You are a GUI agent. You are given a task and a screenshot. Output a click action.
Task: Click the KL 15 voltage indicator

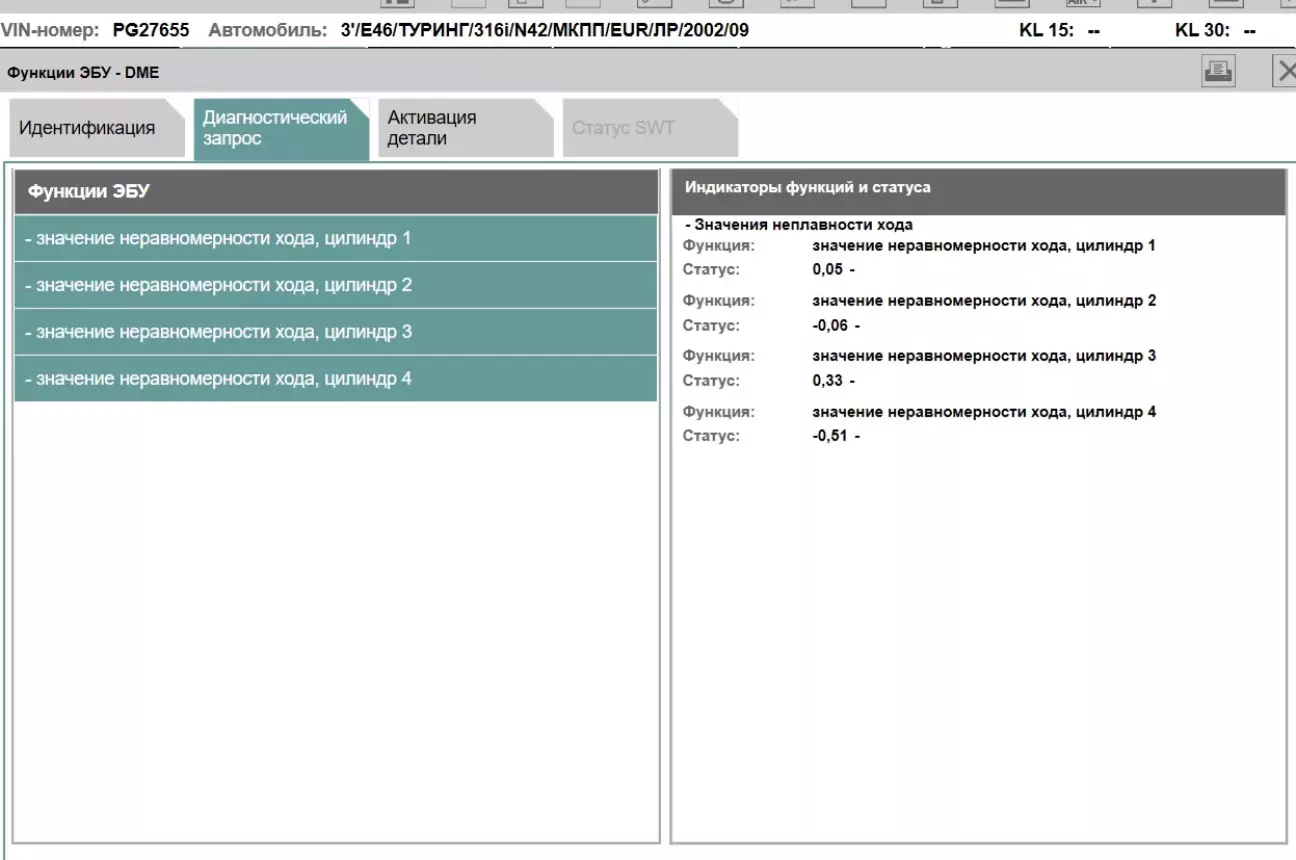(x=1059, y=30)
